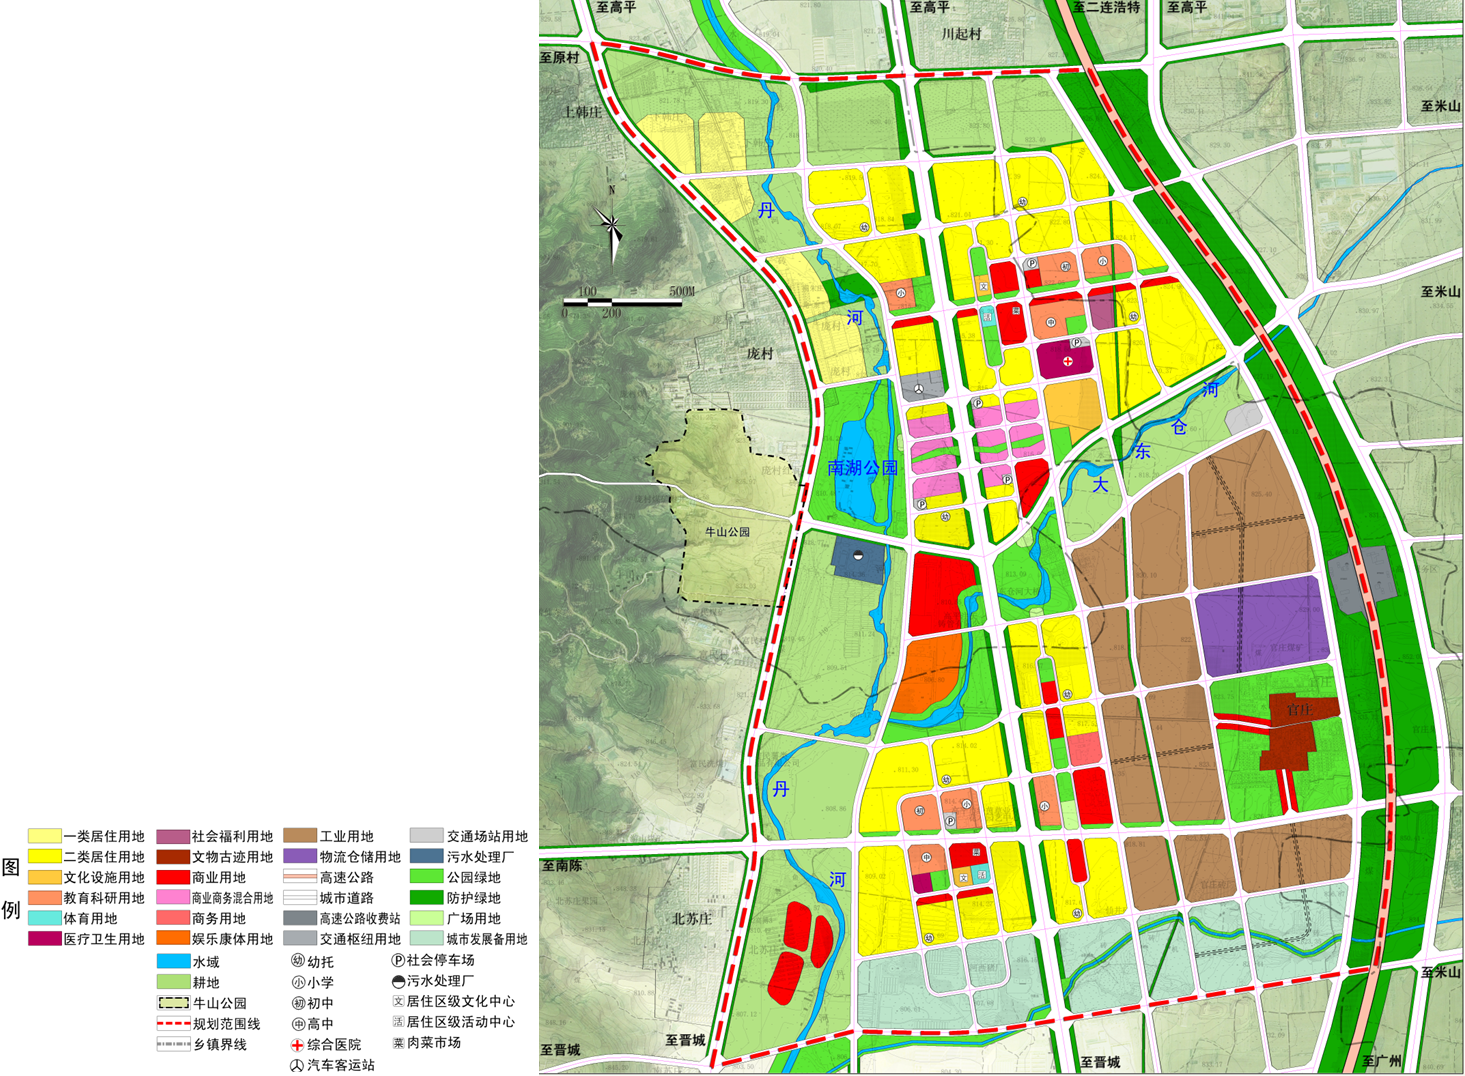Click the 官庄 label on the dark red site
Viewport: 1465px width, 1076px height.
point(1299,710)
